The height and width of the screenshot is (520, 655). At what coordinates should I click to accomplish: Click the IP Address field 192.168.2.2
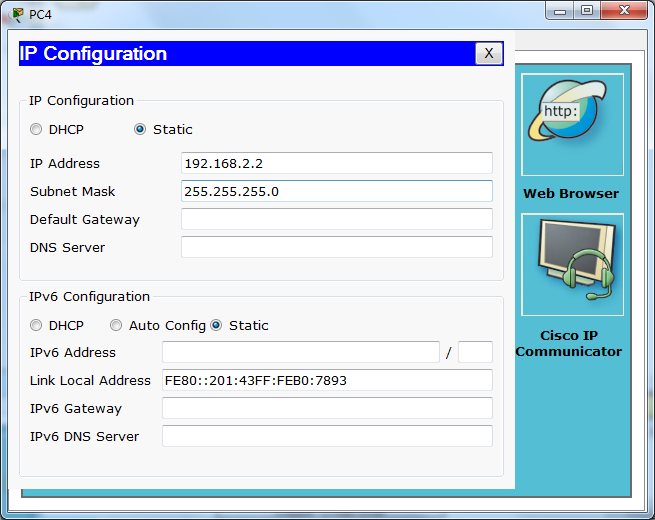337,163
